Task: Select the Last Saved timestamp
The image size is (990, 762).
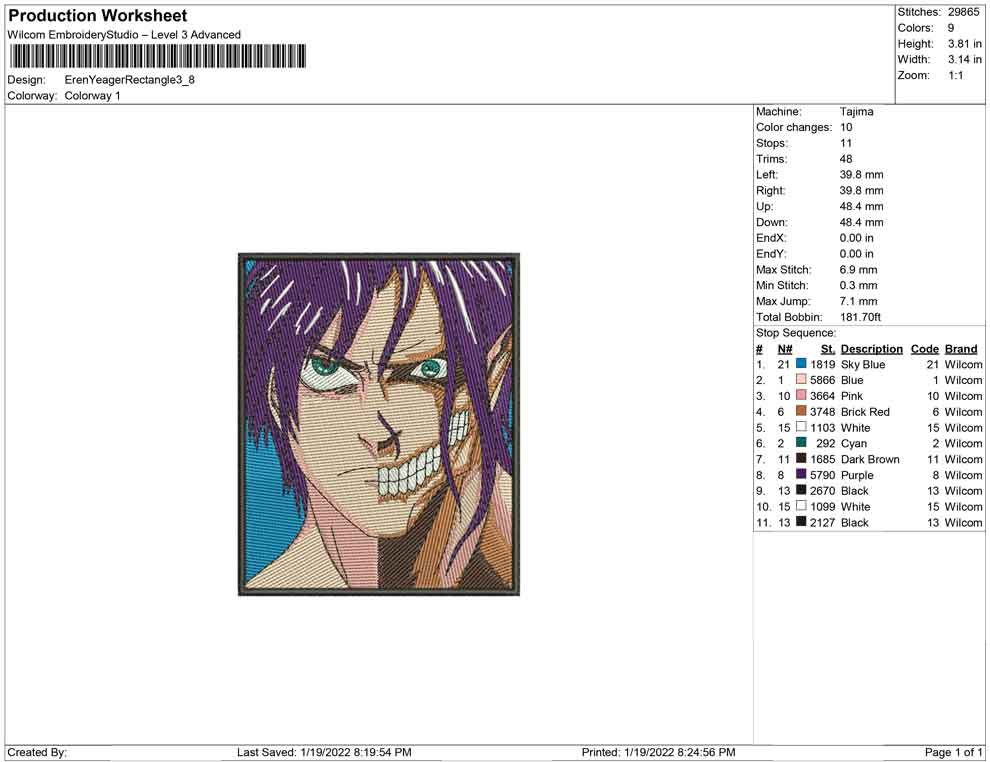Action: (324, 752)
